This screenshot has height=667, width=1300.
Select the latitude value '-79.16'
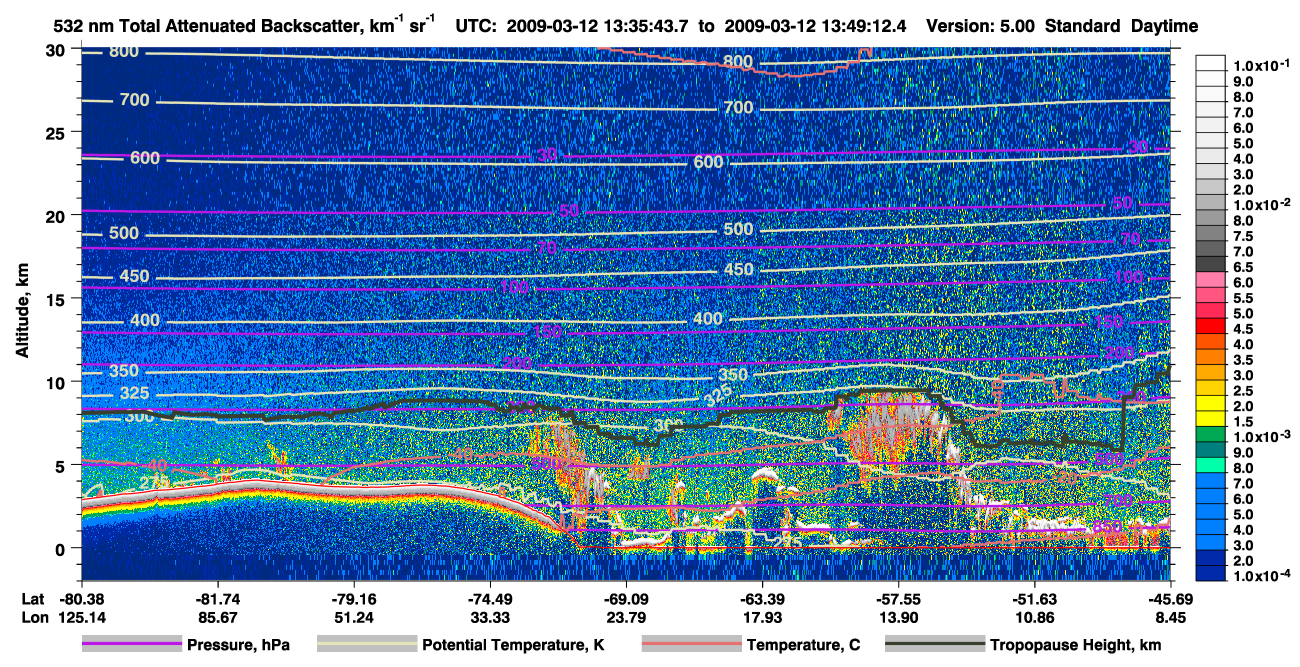[354, 599]
